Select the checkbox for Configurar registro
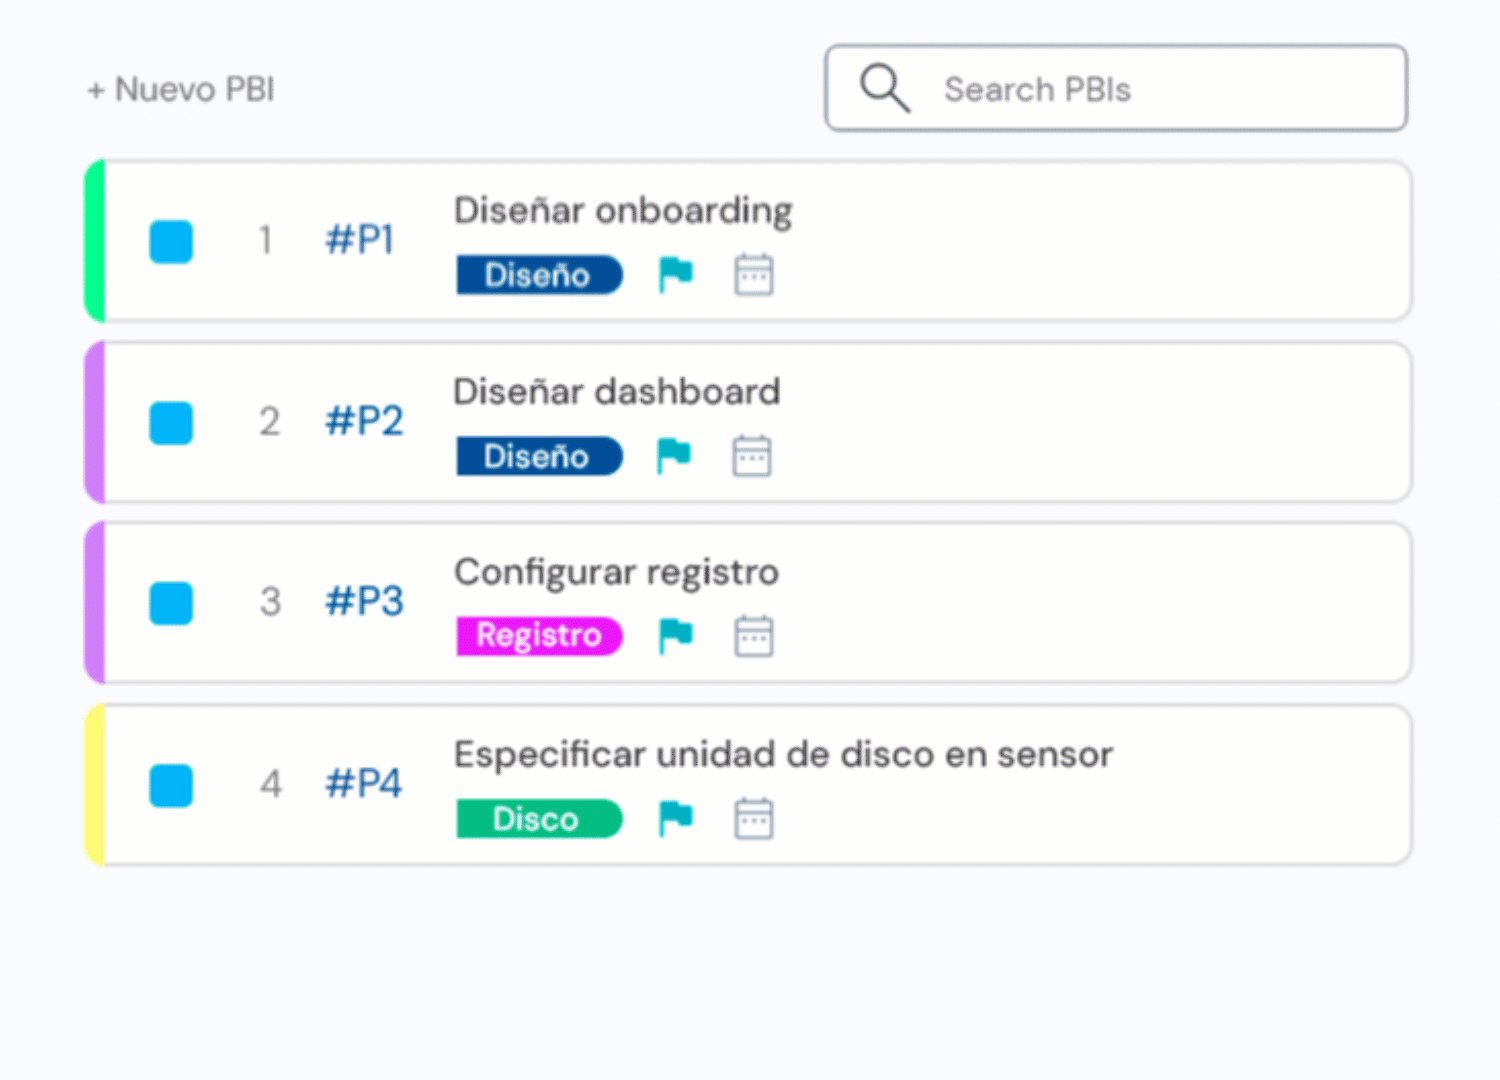The width and height of the screenshot is (1500, 1080). (x=170, y=603)
